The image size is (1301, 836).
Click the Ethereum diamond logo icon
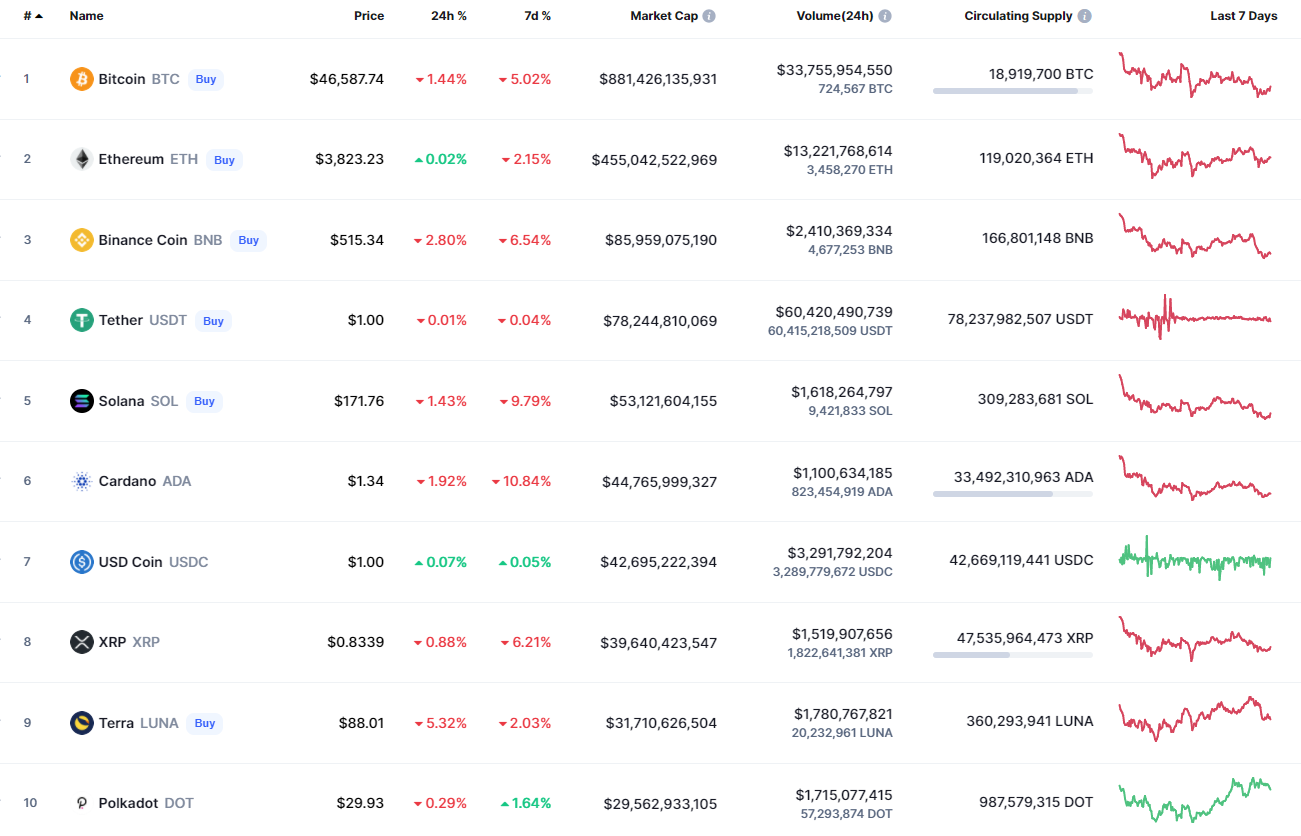[82, 159]
